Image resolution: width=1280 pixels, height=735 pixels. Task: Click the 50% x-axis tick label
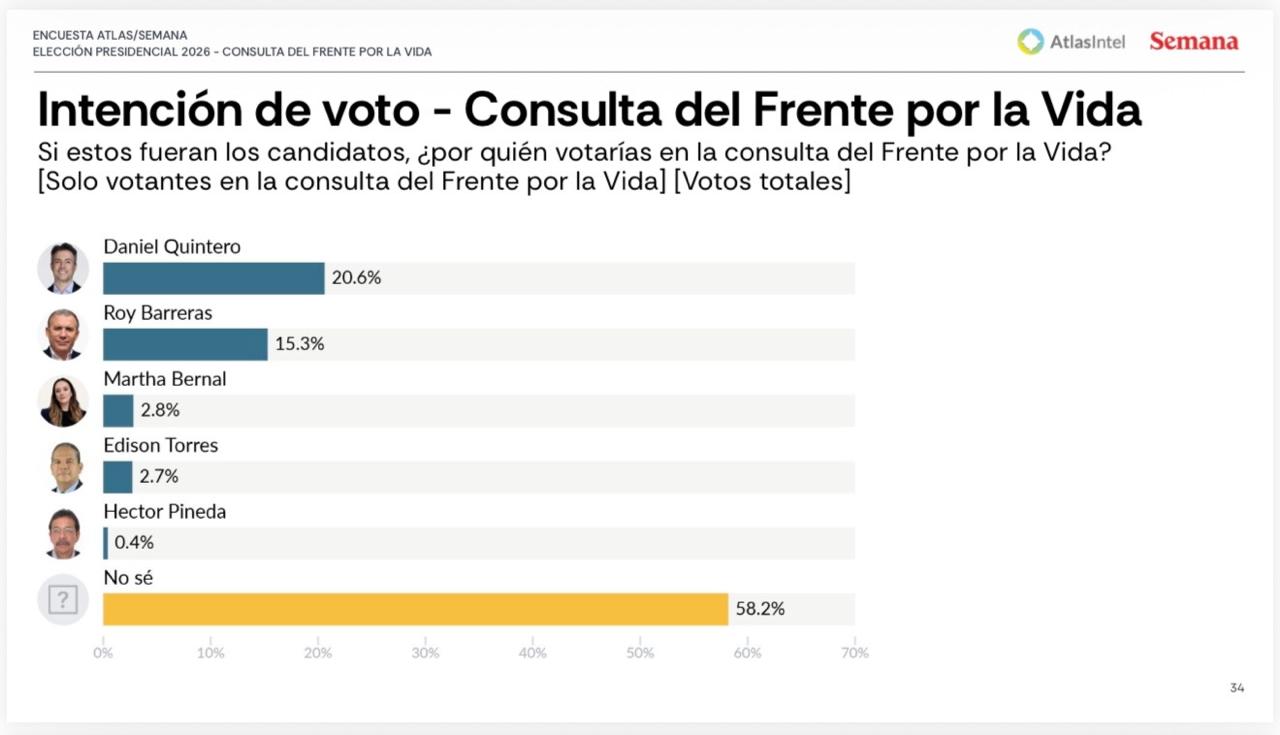click(640, 653)
